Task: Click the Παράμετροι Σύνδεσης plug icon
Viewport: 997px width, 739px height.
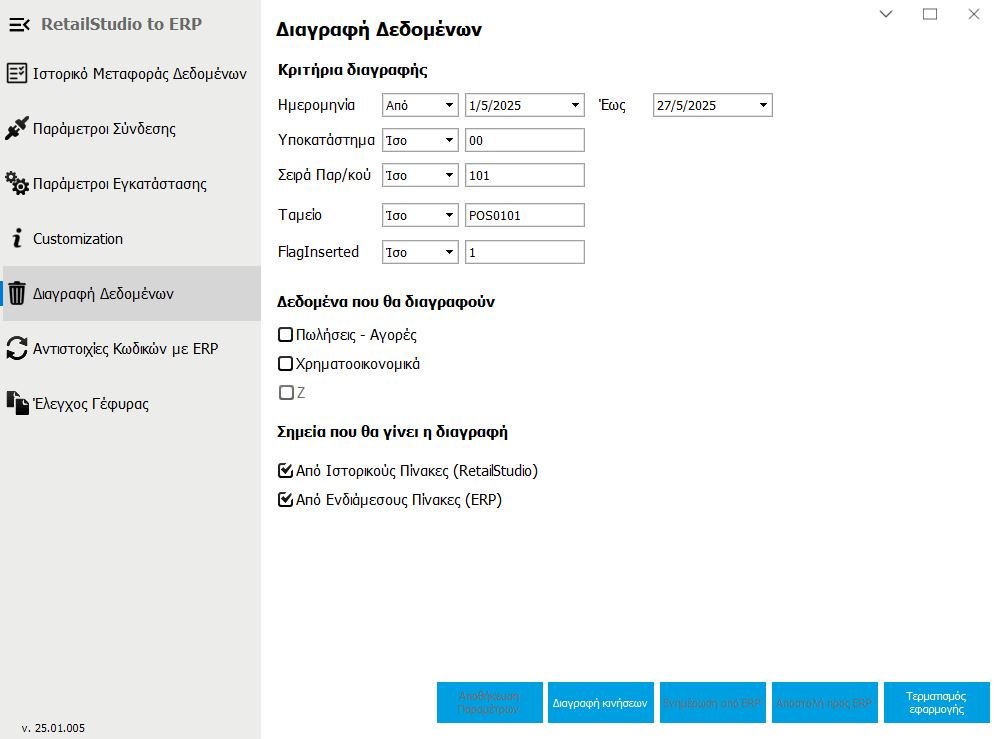Action: click(x=17, y=129)
